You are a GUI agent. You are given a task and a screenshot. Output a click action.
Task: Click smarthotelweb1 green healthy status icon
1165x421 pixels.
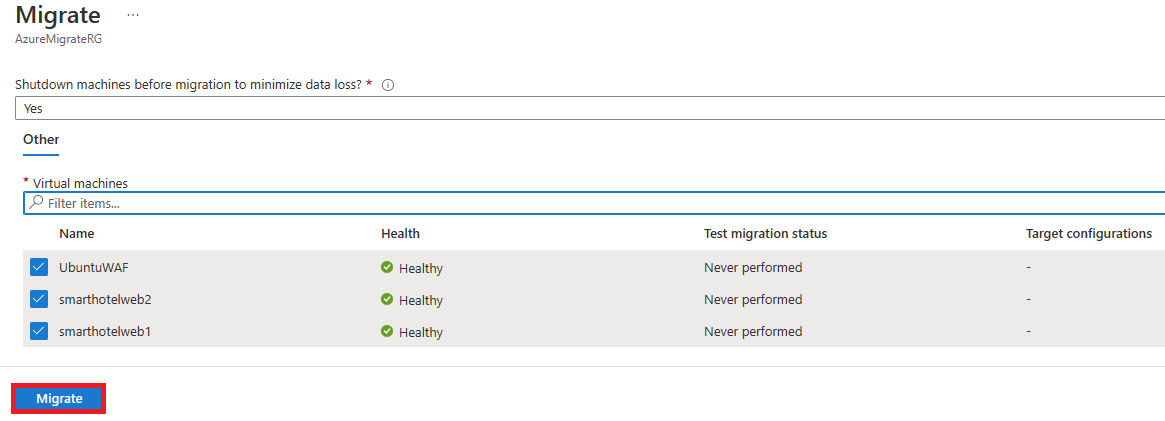click(x=386, y=331)
